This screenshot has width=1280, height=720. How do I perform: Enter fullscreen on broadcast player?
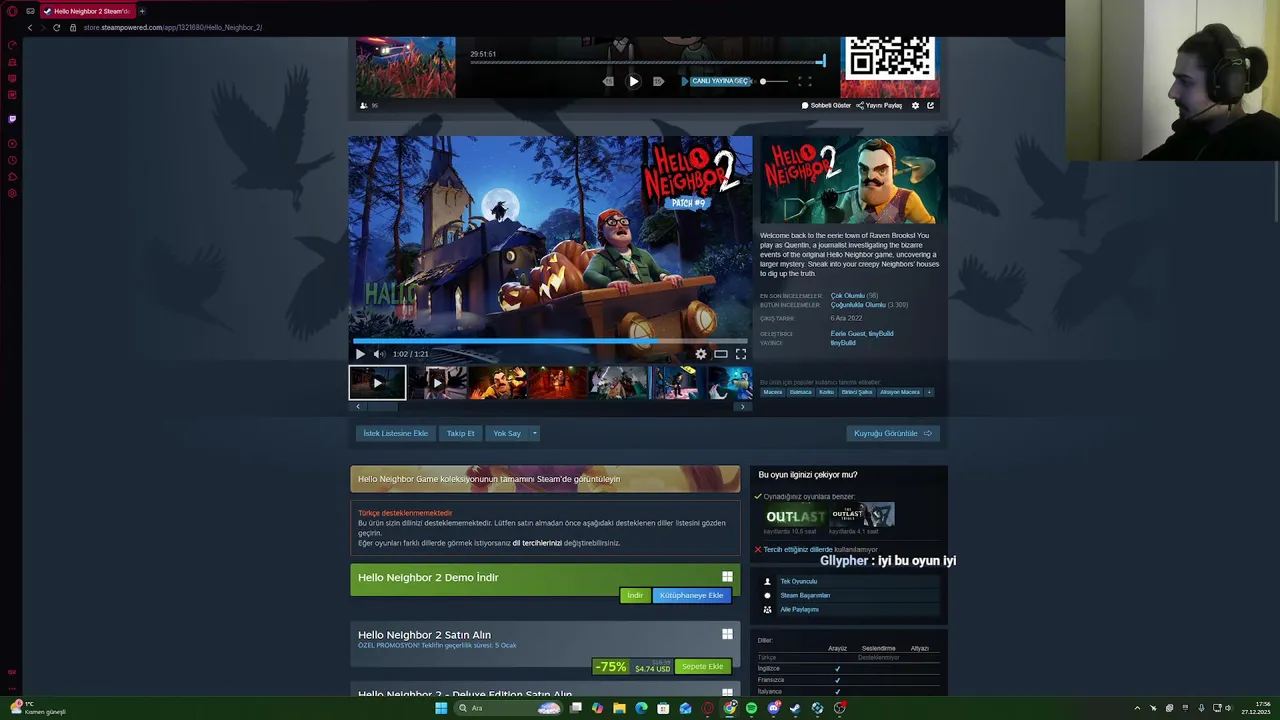point(805,81)
